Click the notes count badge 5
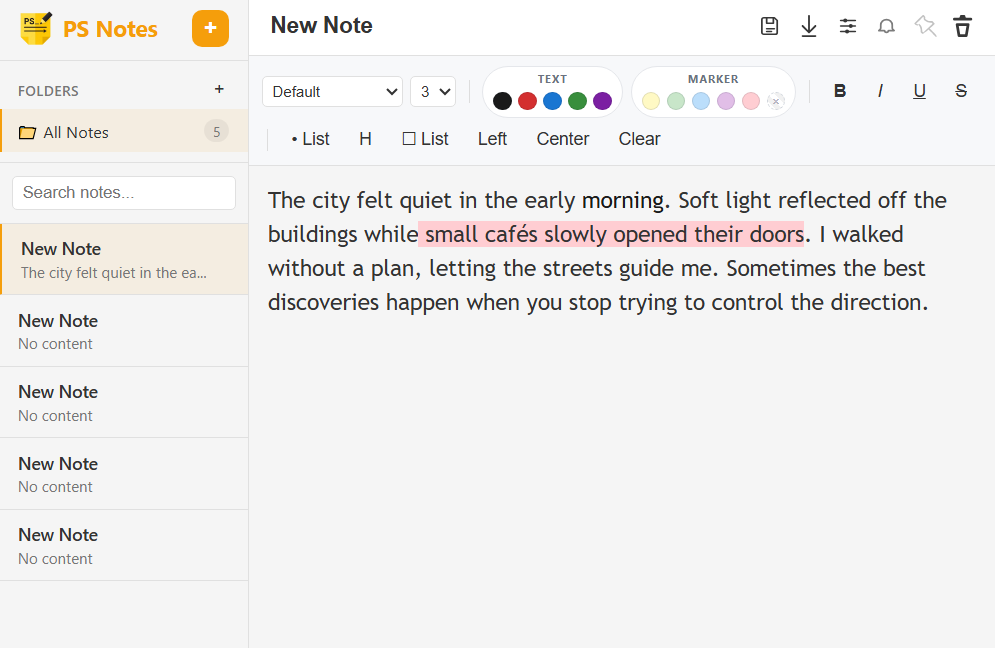The width and height of the screenshot is (995, 648). (216, 131)
